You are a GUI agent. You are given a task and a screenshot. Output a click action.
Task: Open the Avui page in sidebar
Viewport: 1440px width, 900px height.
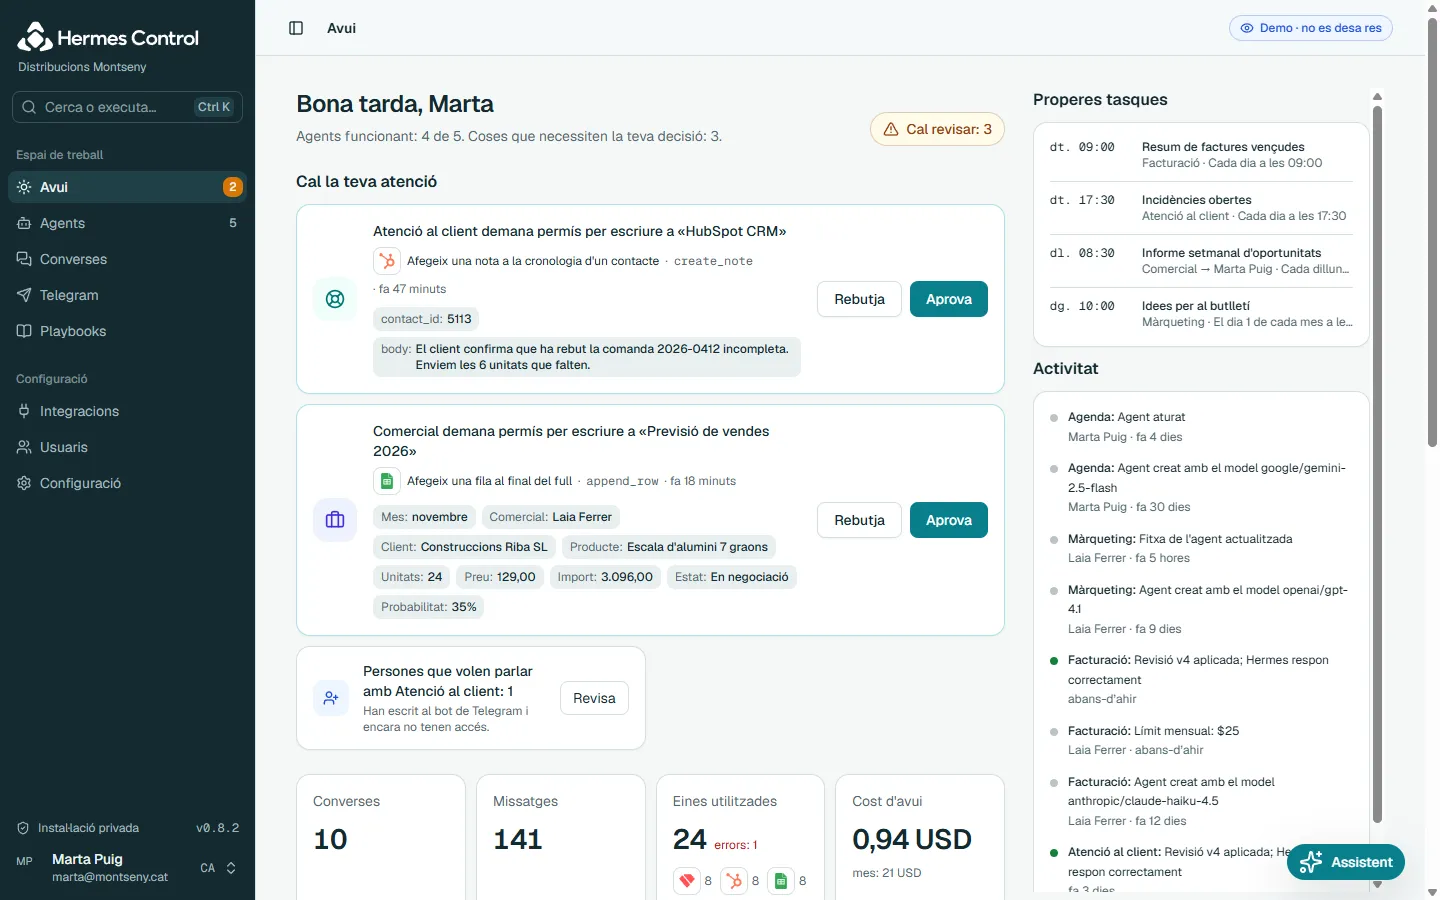(127, 187)
